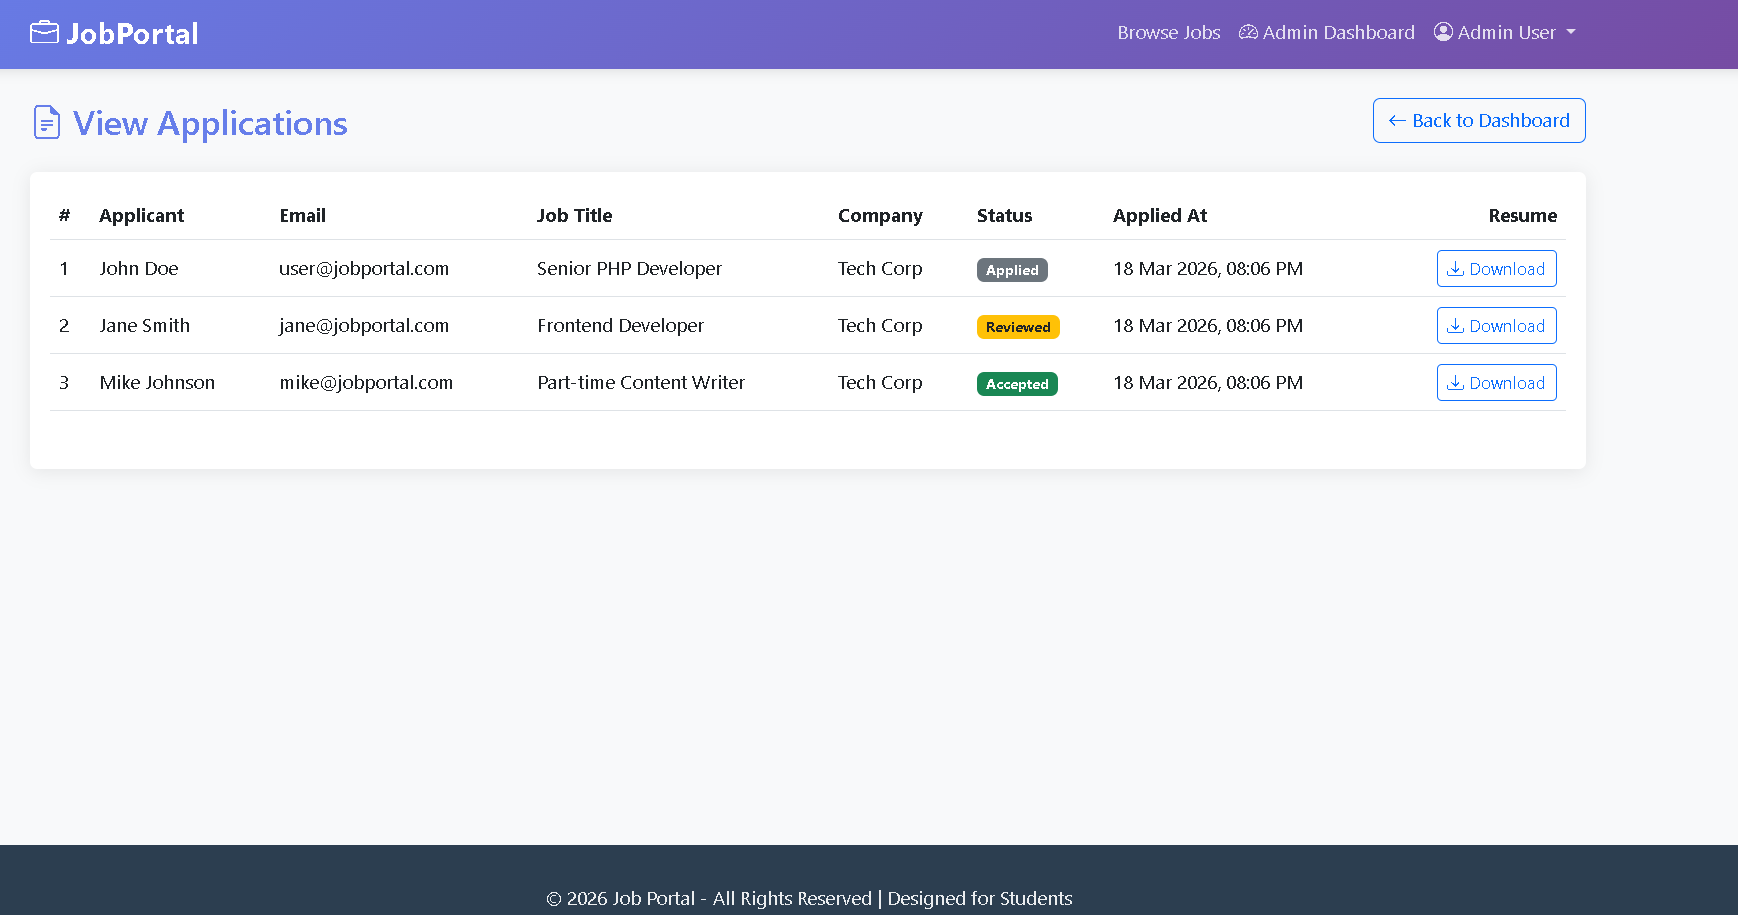This screenshot has width=1738, height=915.
Task: Click applied date in Mike Johnson's row
Action: click(1208, 383)
